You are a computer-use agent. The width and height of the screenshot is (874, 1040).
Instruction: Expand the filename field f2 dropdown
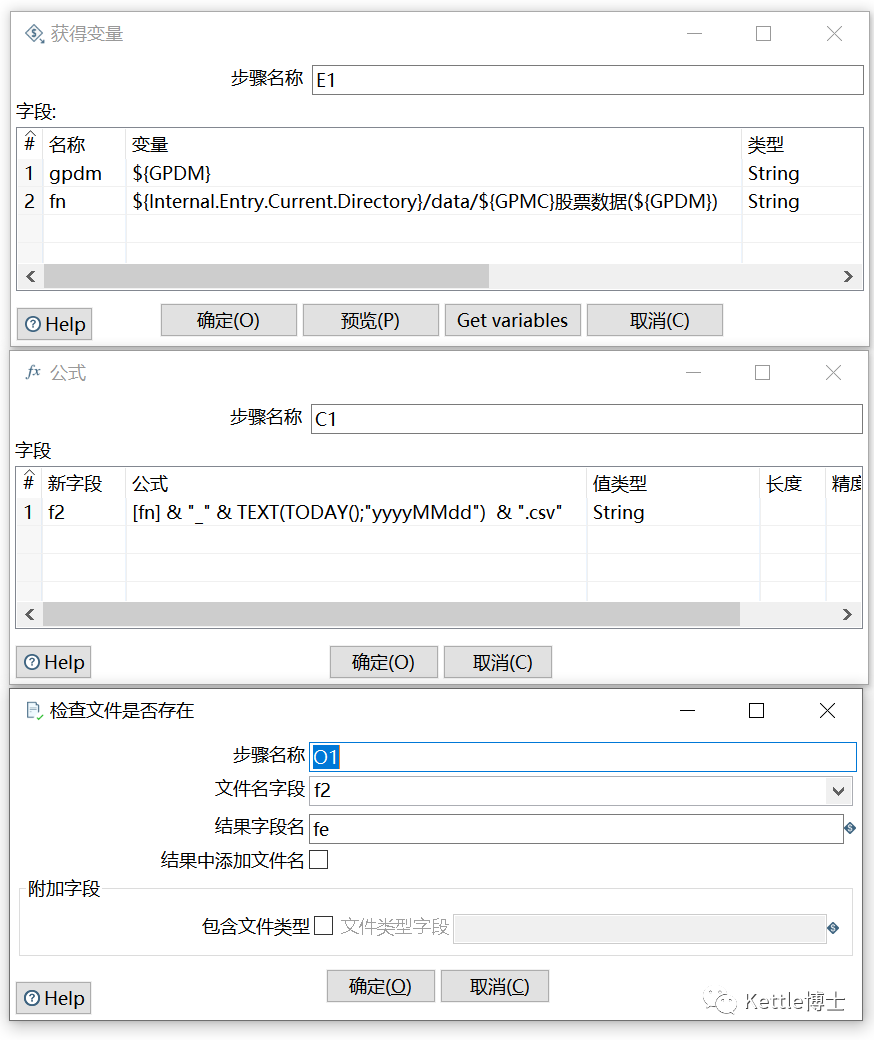point(838,791)
